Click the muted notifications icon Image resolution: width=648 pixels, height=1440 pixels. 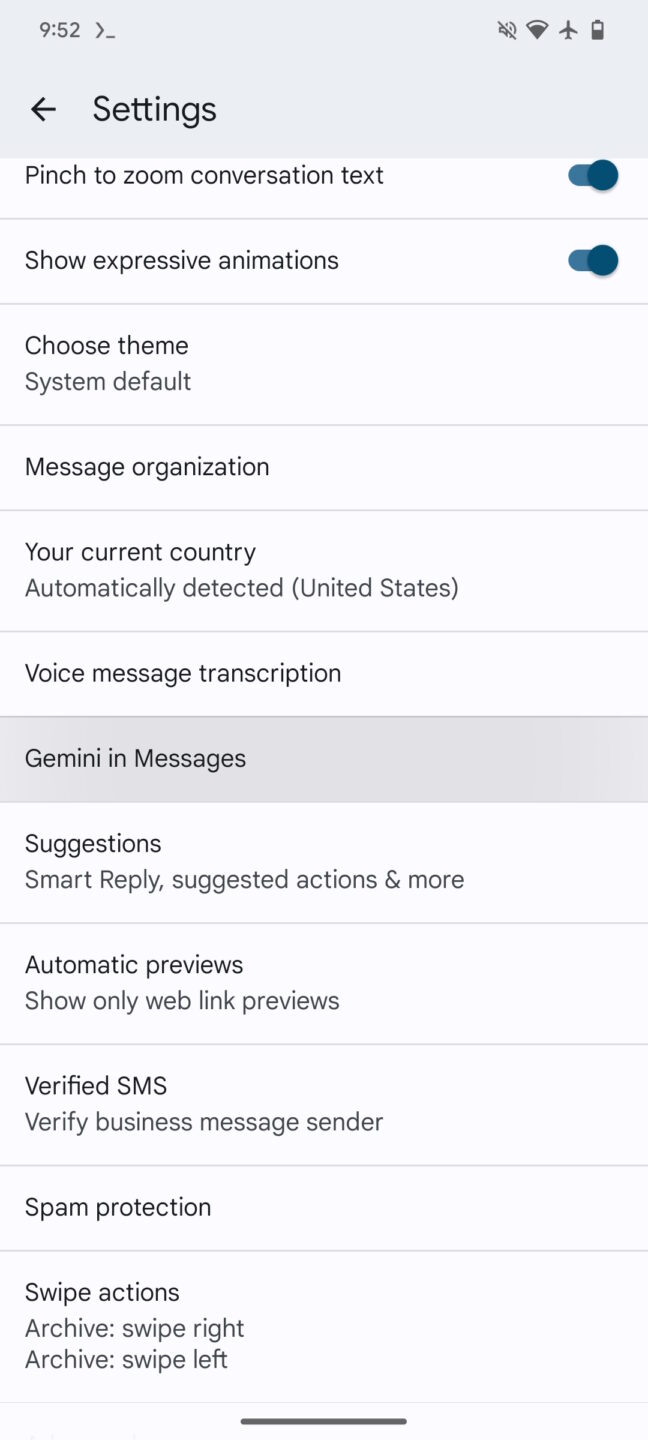click(x=506, y=30)
